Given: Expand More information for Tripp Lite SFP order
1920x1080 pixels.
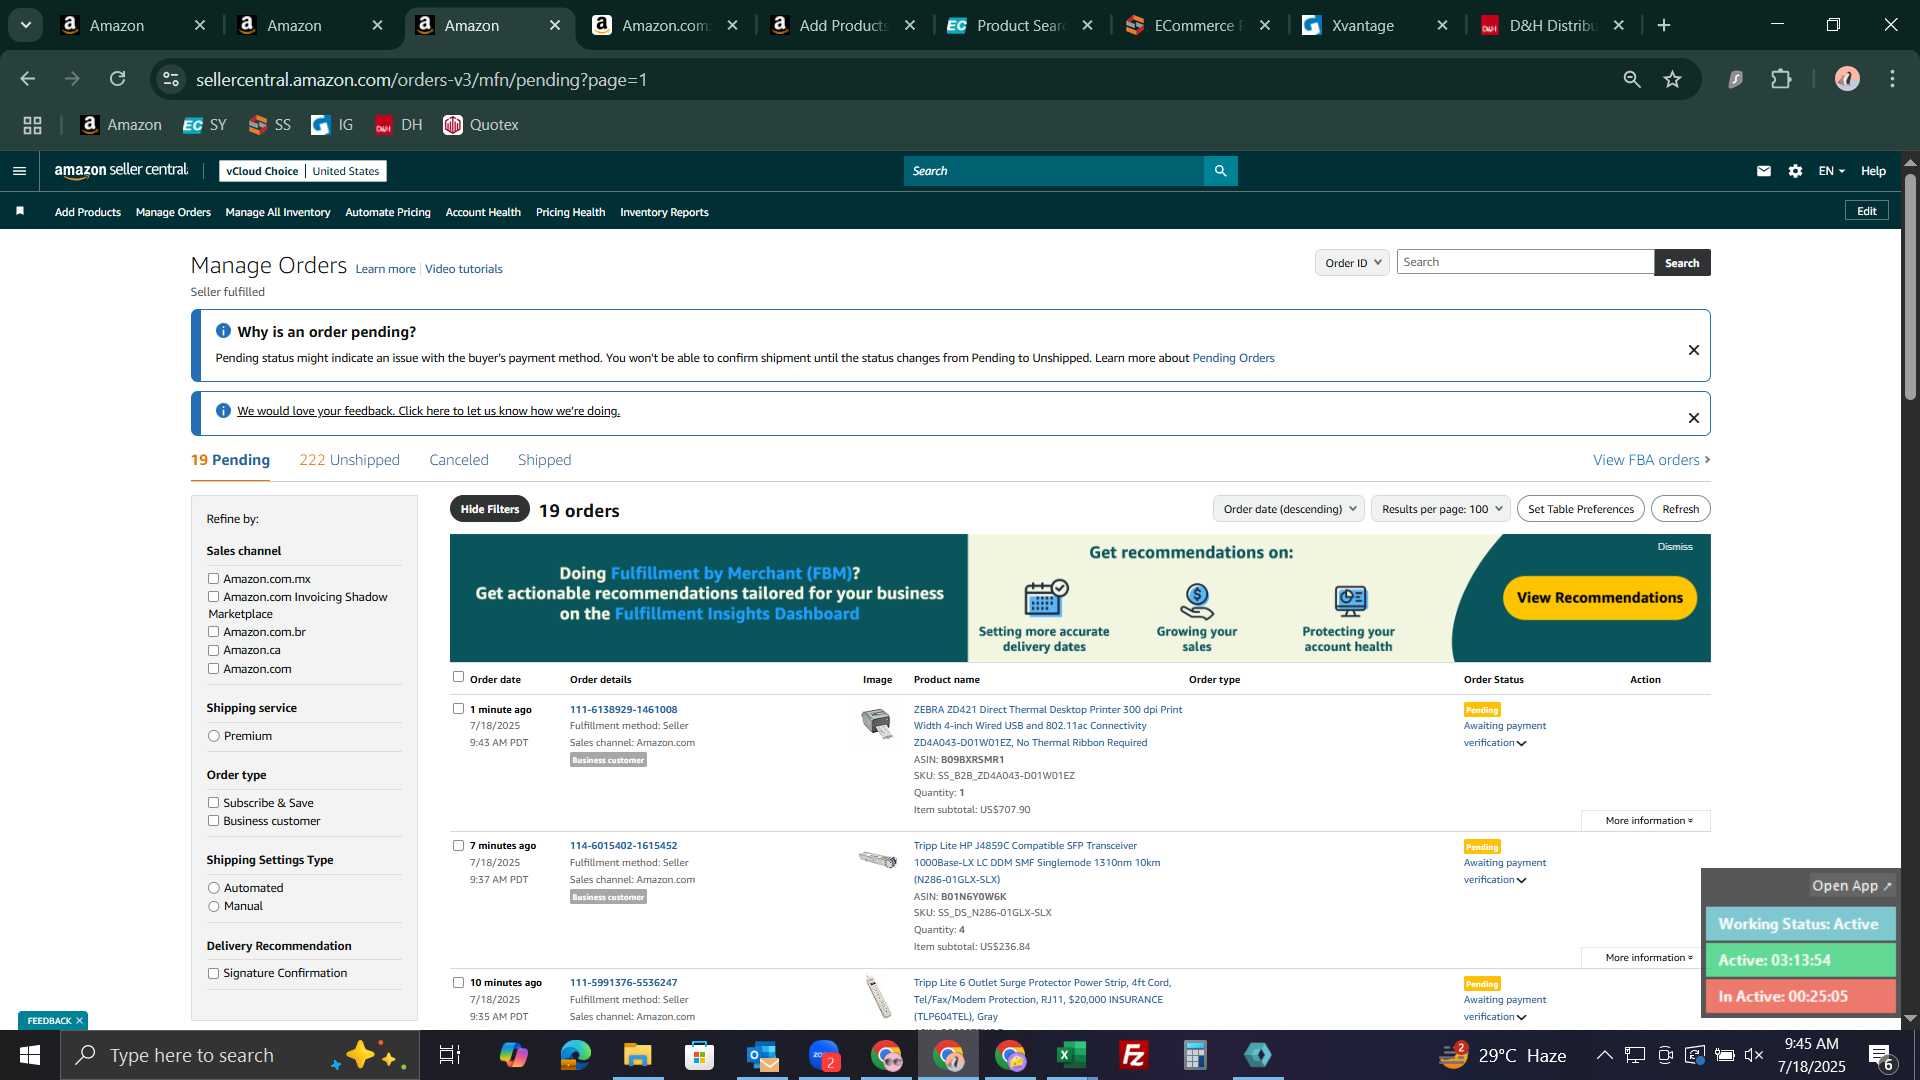Looking at the screenshot, I should 1647,958.
